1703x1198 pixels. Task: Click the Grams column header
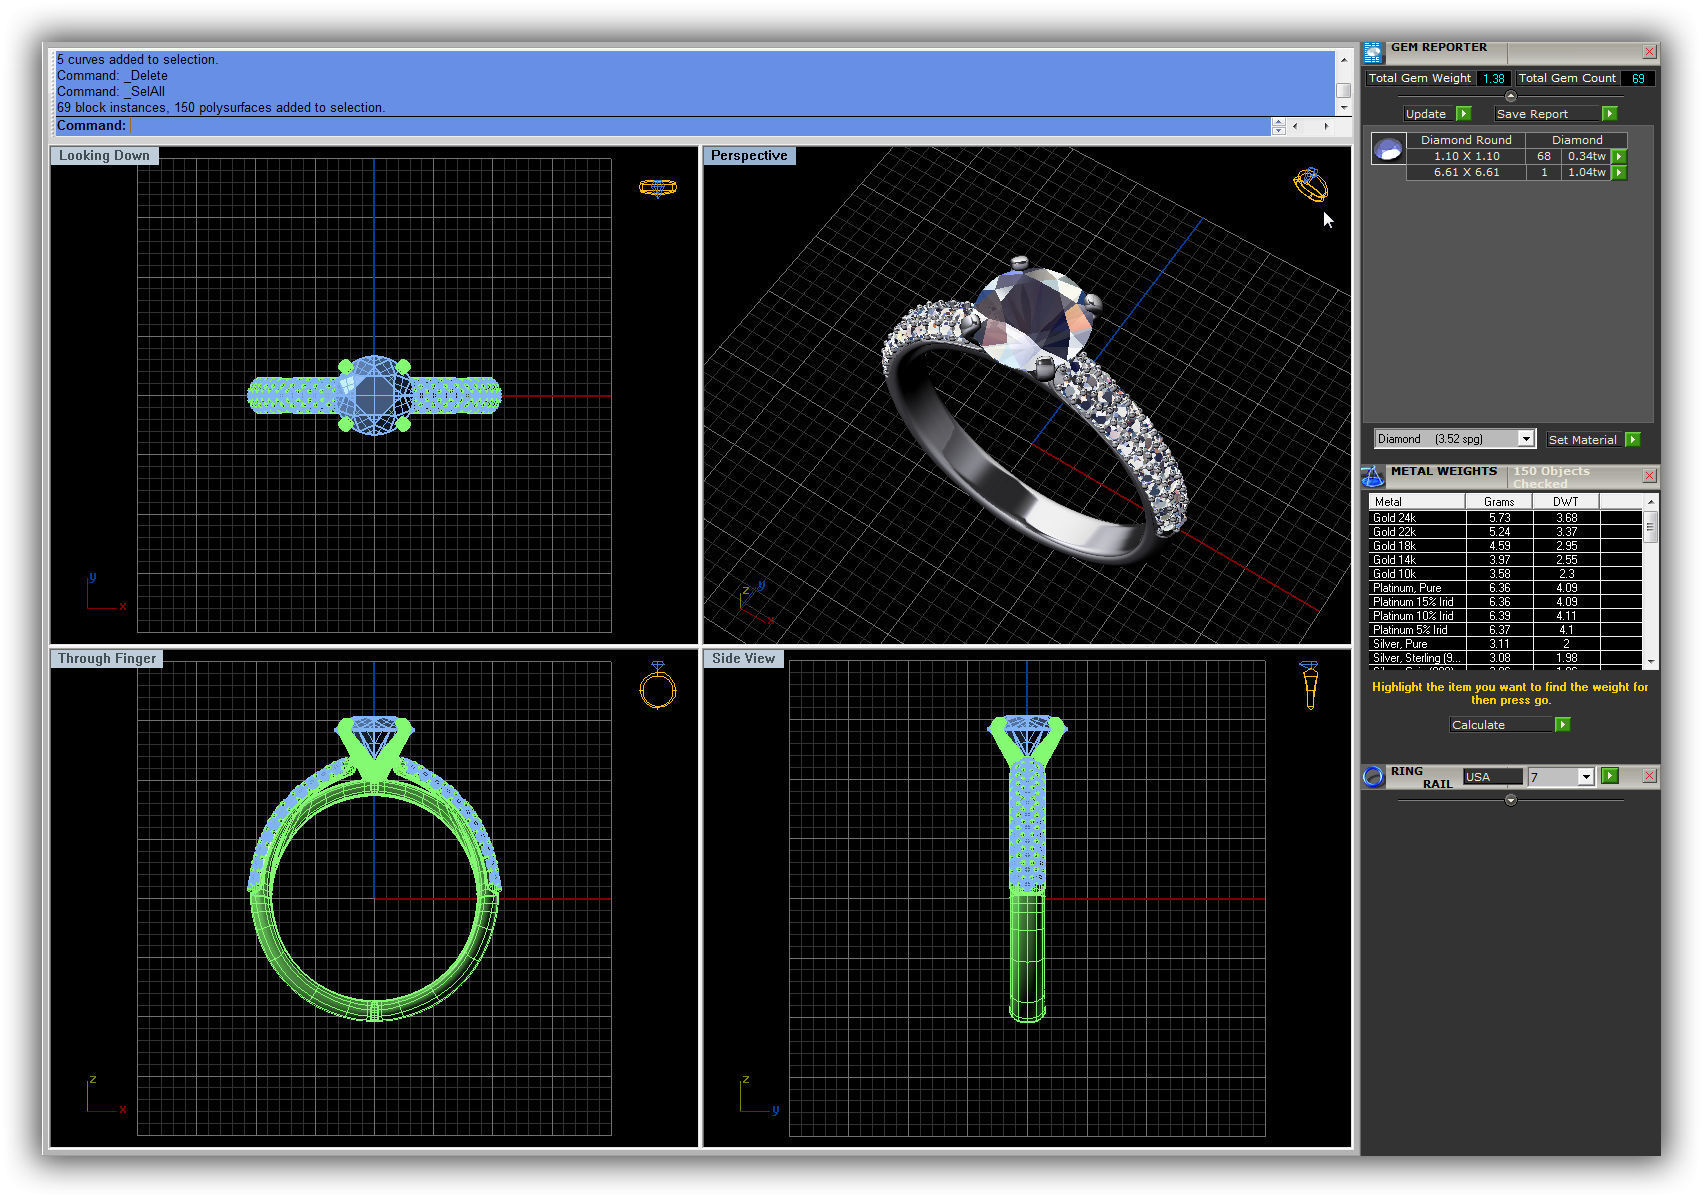1499,502
